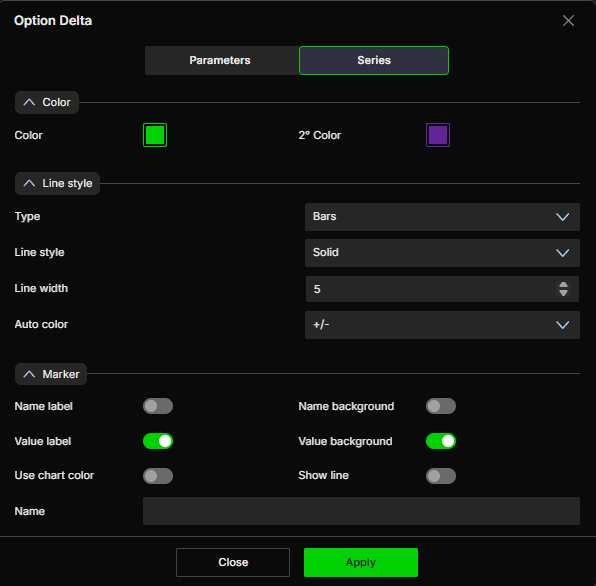Decrease Line width with down arrow
Image resolution: width=596 pixels, height=586 pixels.
(x=563, y=293)
